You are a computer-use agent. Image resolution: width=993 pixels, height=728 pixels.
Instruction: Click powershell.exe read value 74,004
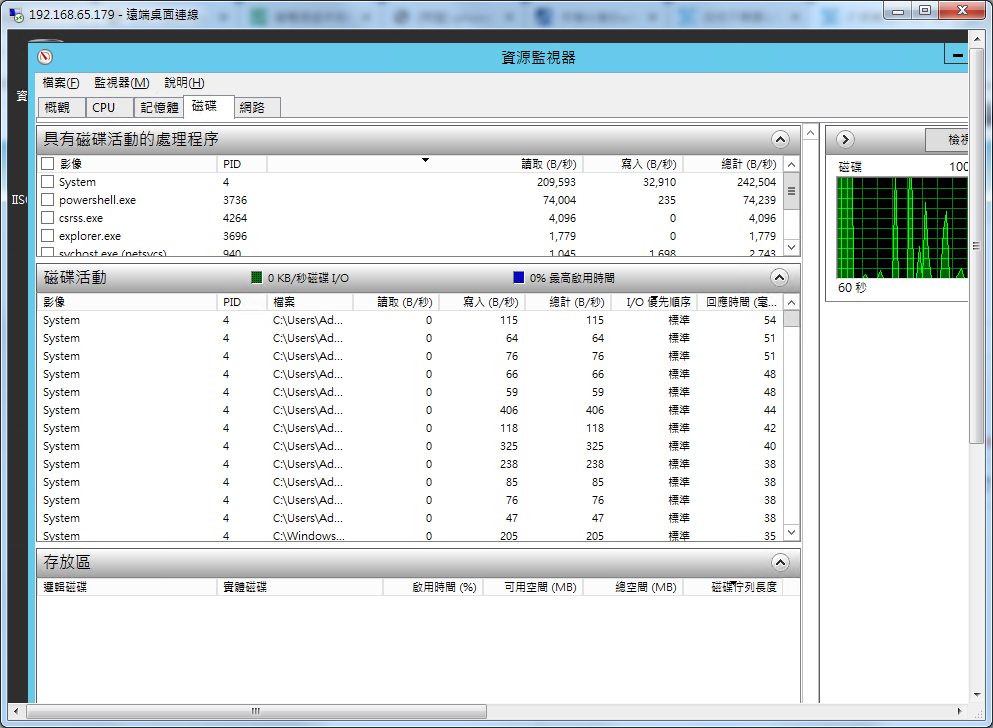[x=559, y=200]
